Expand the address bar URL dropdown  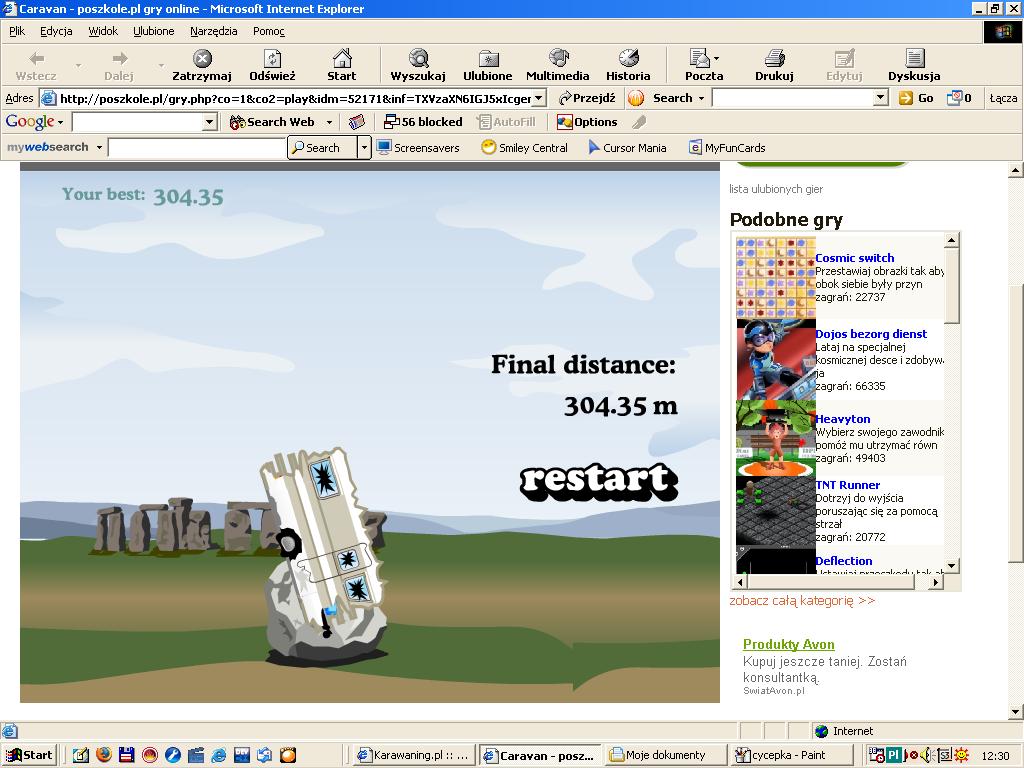point(539,98)
